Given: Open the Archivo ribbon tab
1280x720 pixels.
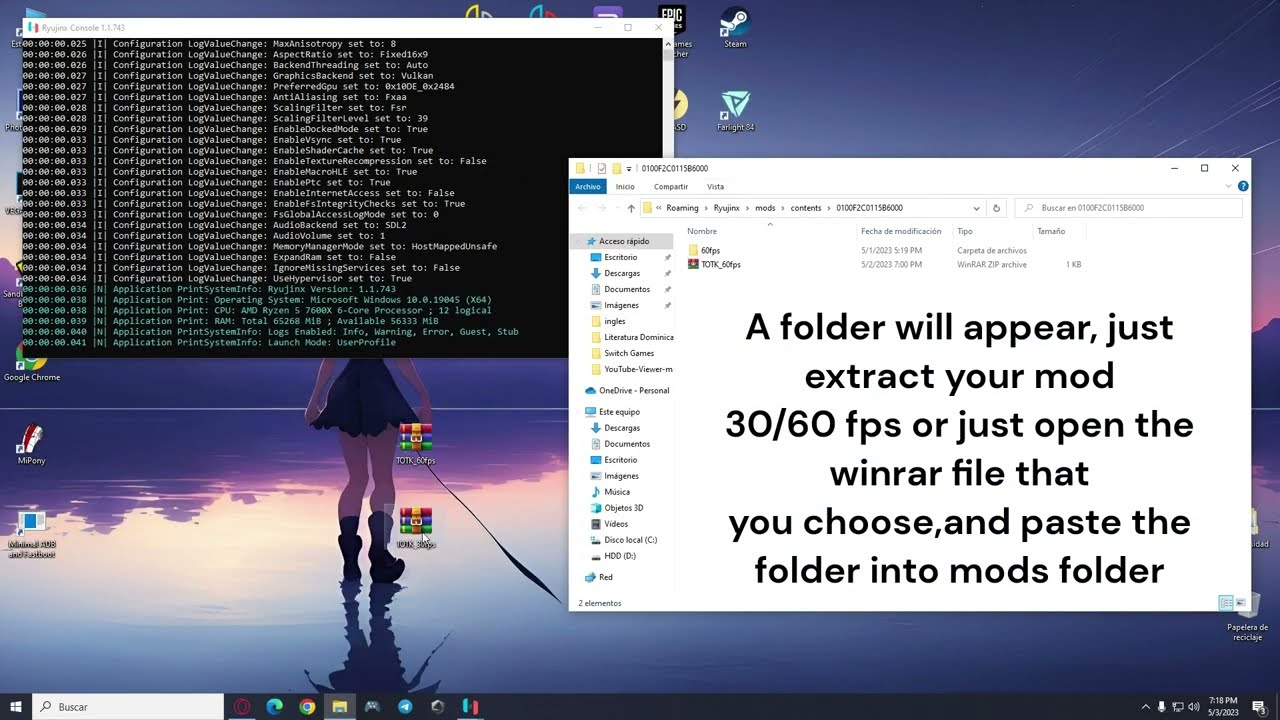Looking at the screenshot, I should click(x=588, y=186).
